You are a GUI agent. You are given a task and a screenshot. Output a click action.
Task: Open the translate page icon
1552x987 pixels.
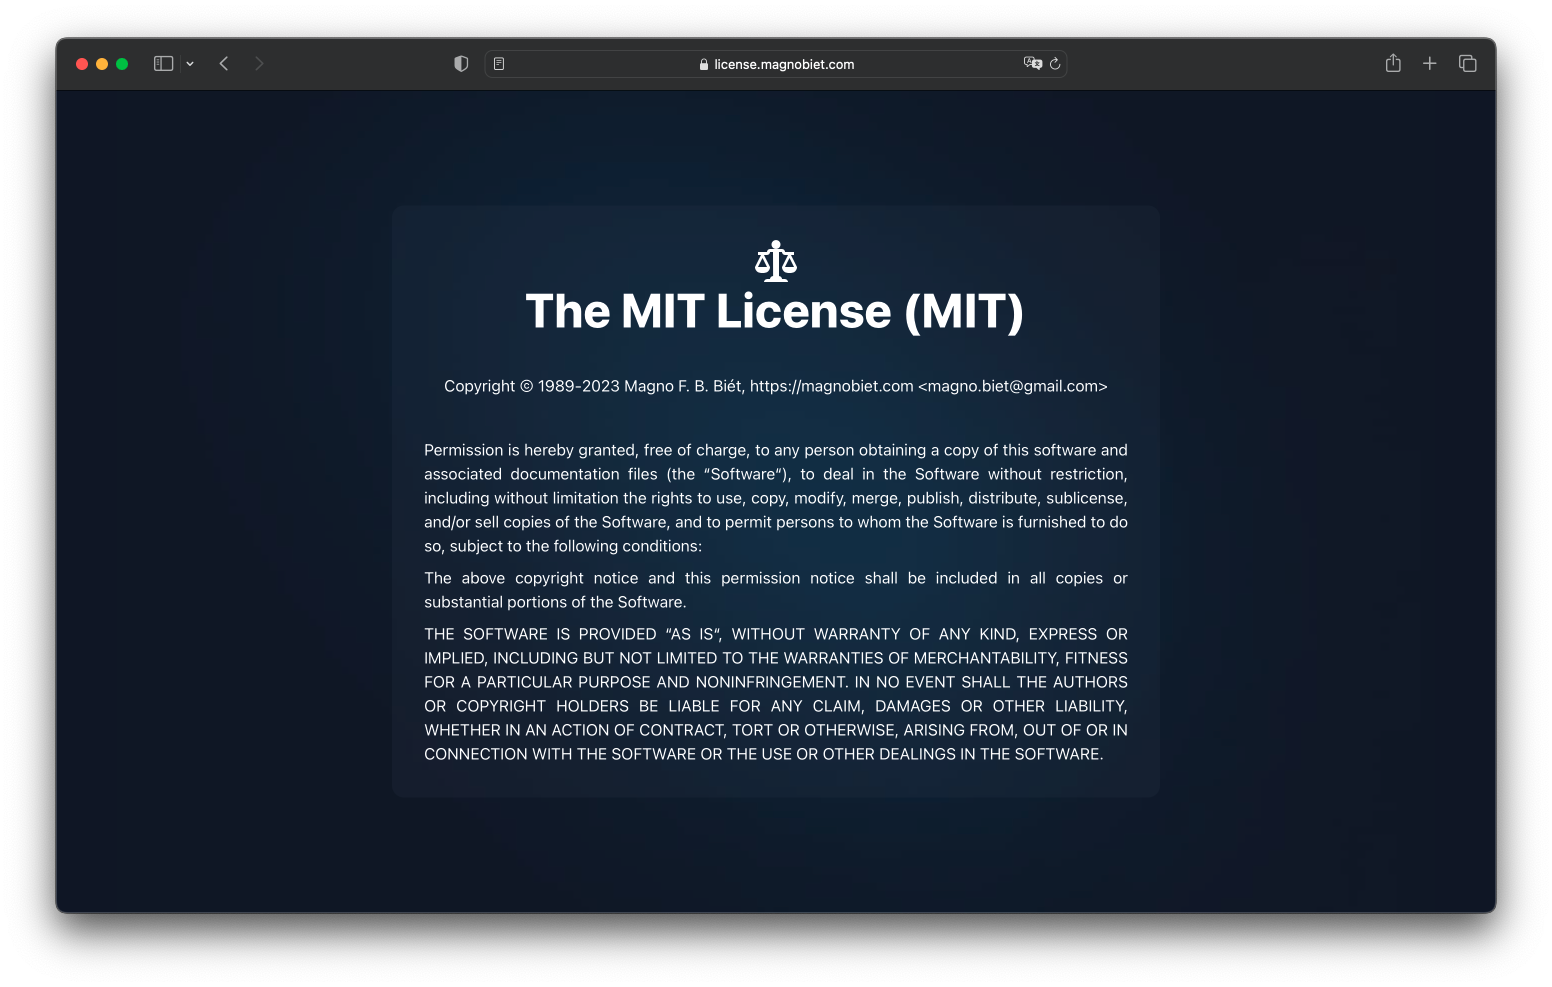1033,63
